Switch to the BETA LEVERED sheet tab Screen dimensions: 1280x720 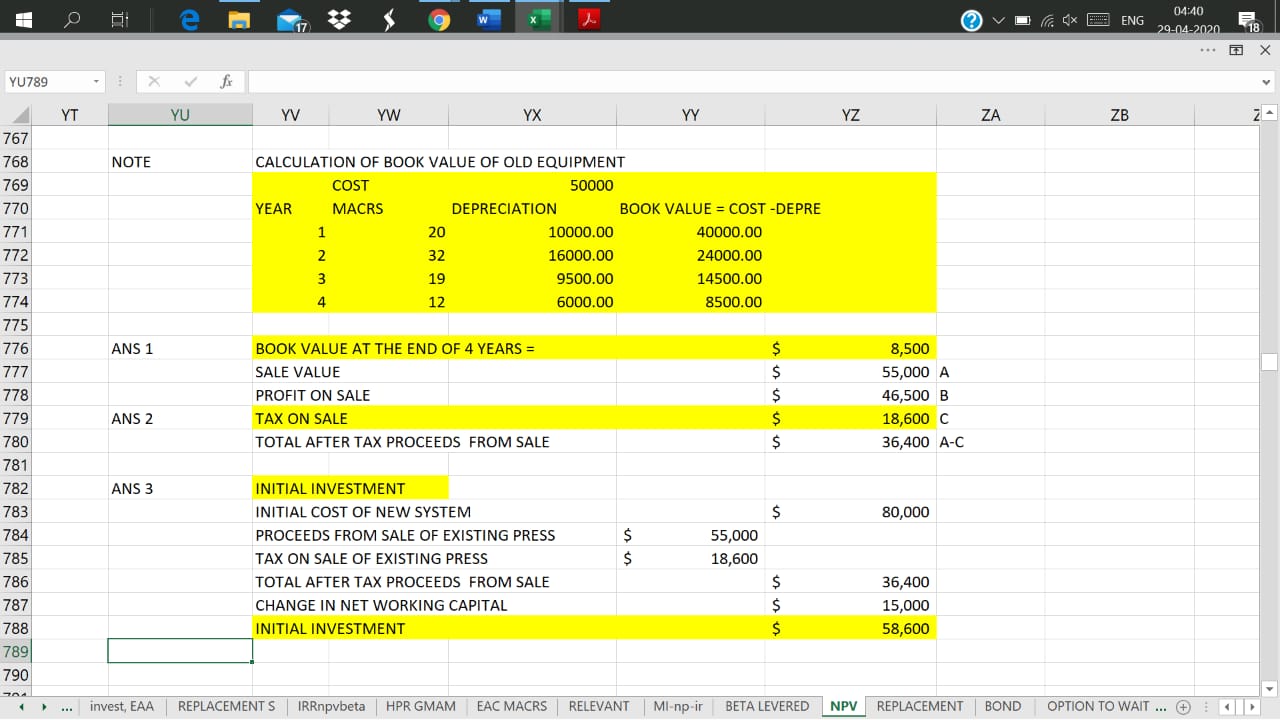[x=767, y=706]
